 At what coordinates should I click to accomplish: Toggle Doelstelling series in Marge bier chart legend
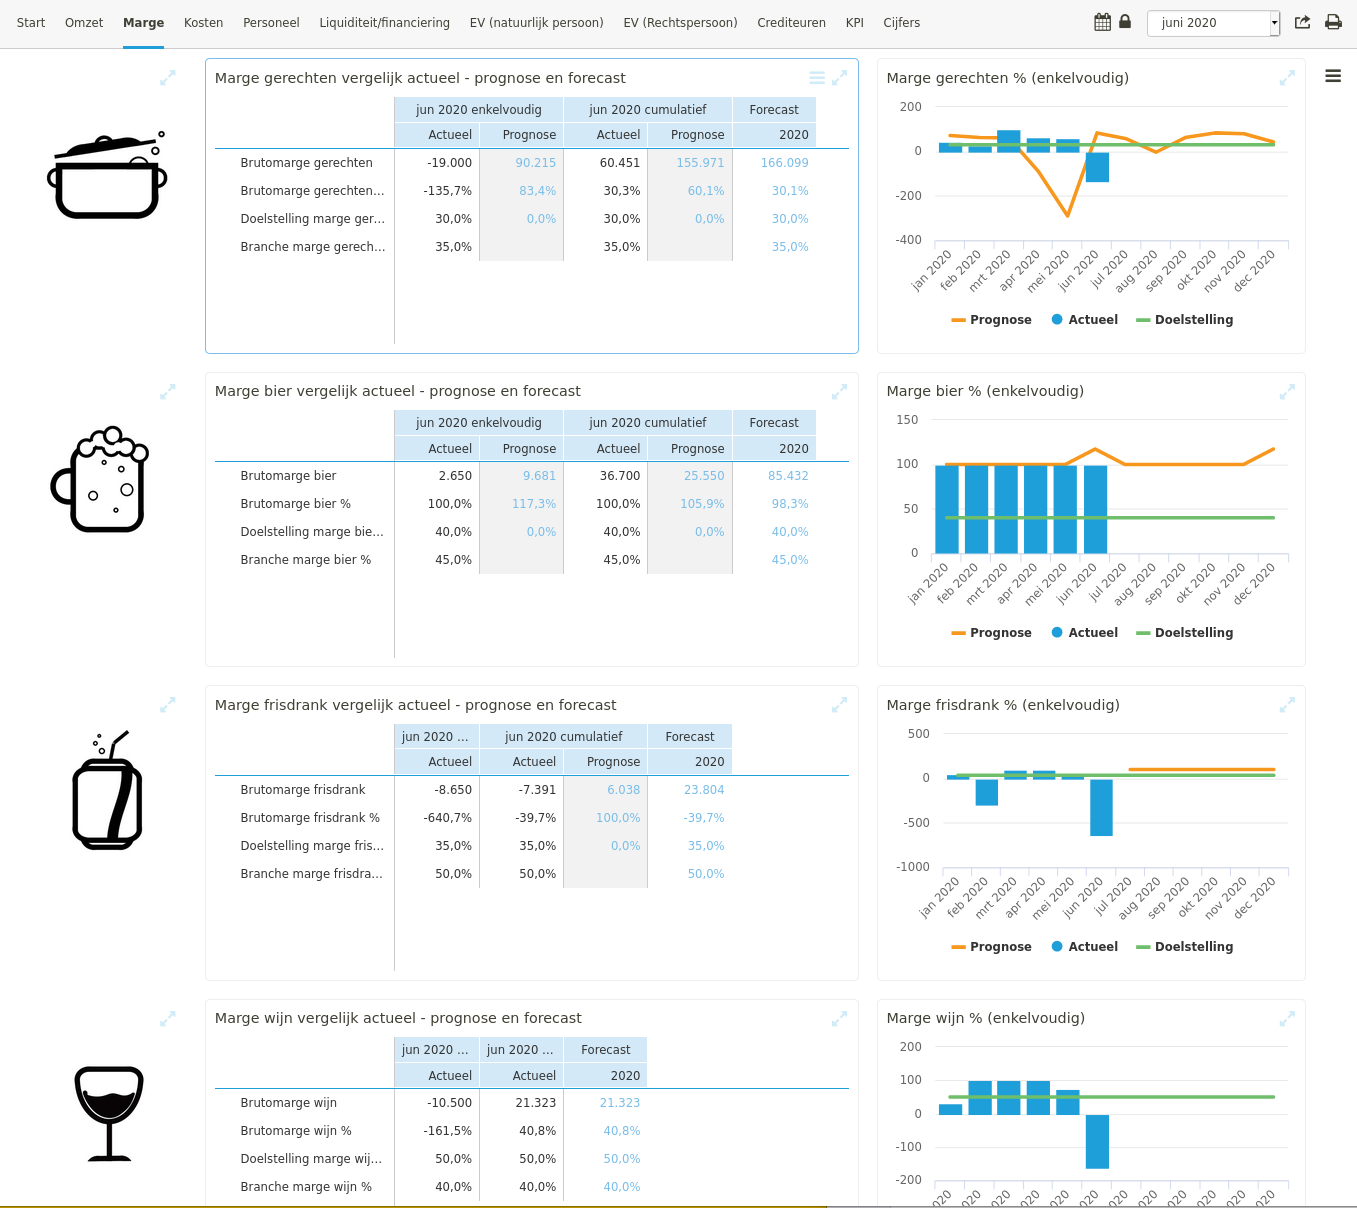tap(1185, 633)
